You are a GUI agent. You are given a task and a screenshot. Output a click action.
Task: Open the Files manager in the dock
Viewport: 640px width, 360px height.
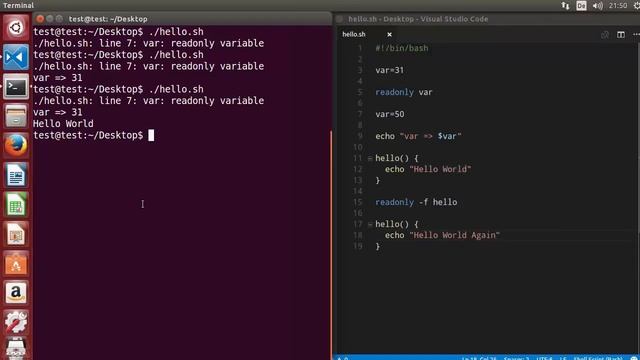point(16,116)
